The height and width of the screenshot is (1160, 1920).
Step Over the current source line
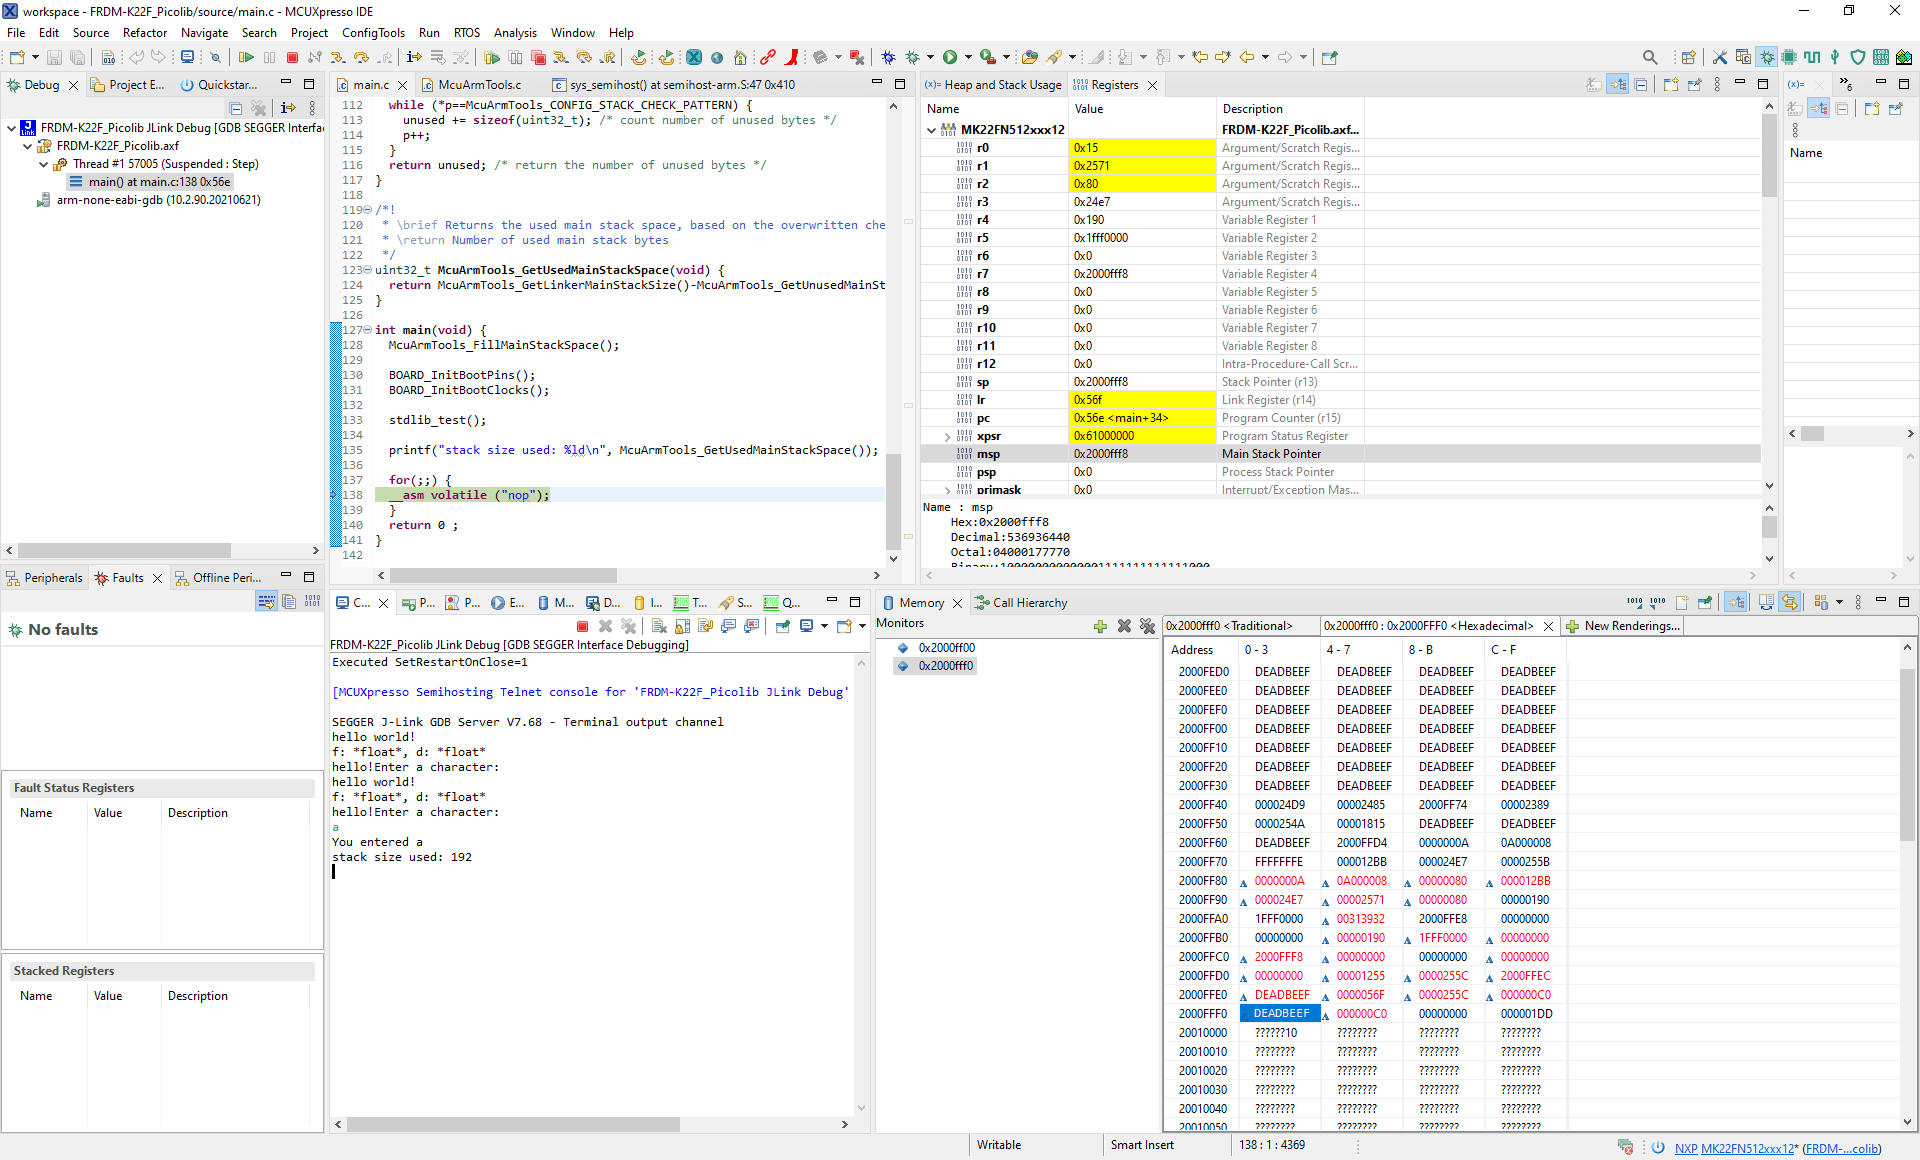(362, 57)
